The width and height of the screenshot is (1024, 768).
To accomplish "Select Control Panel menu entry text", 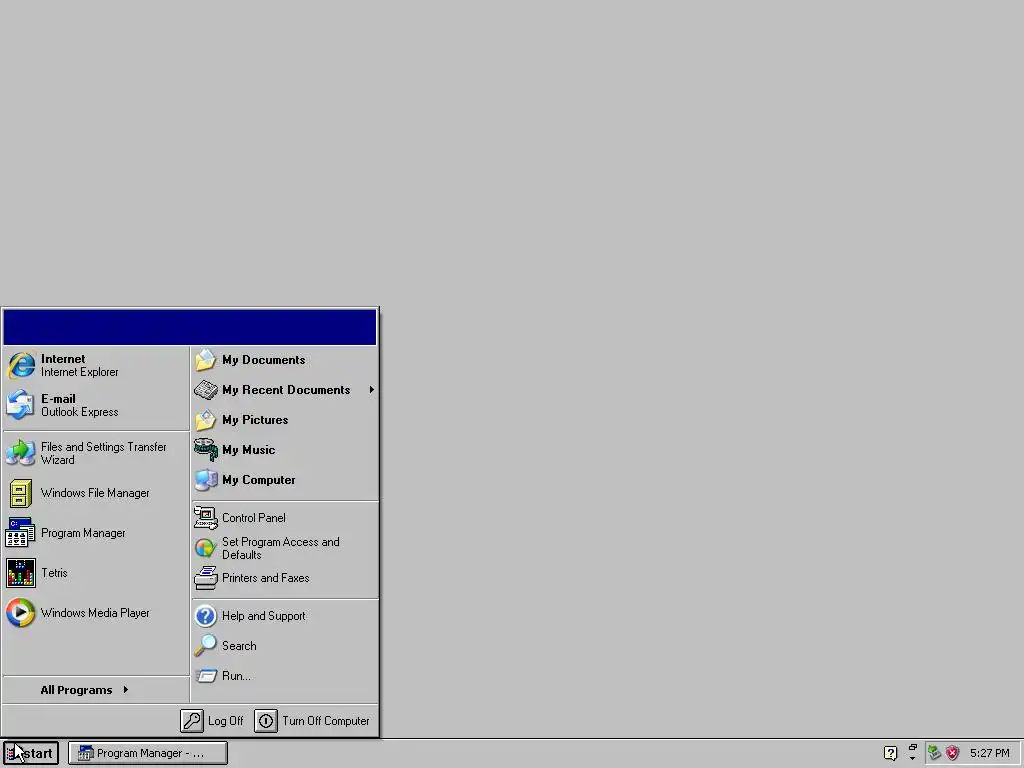I will point(253,518).
